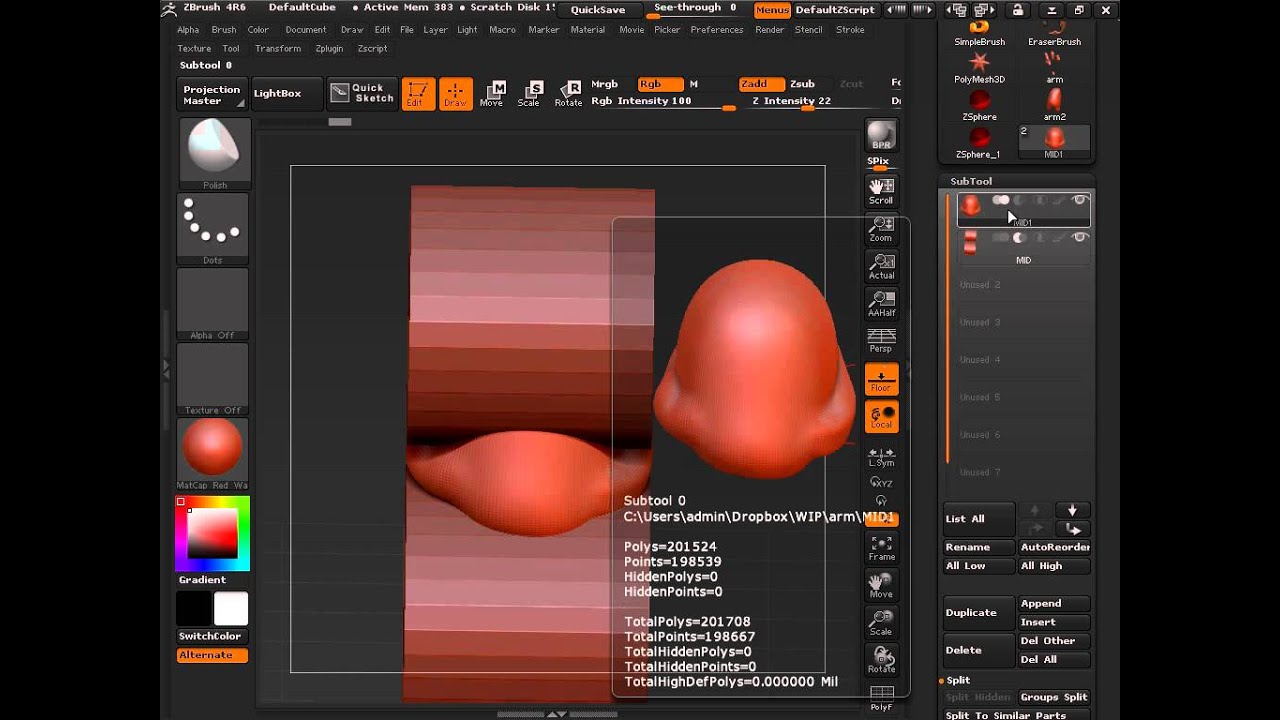Image resolution: width=1280 pixels, height=720 pixels.
Task: Select the ZSphere tool thumbnail
Action: [979, 105]
